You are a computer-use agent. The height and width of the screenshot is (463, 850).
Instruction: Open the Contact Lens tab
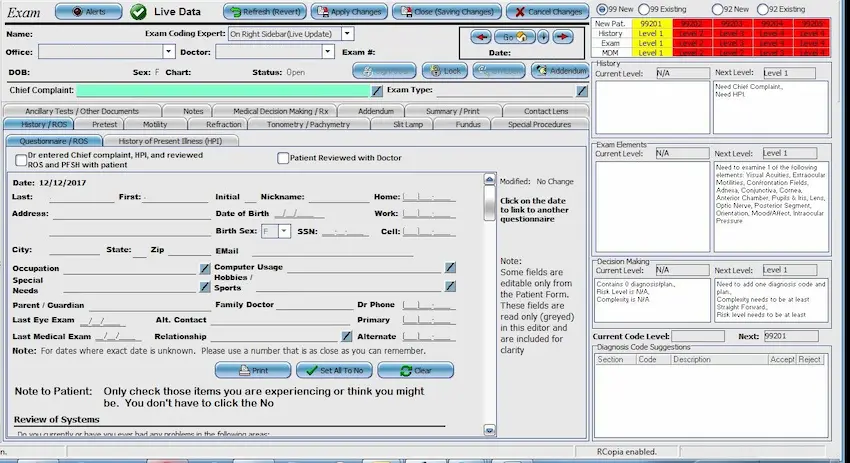click(x=546, y=111)
